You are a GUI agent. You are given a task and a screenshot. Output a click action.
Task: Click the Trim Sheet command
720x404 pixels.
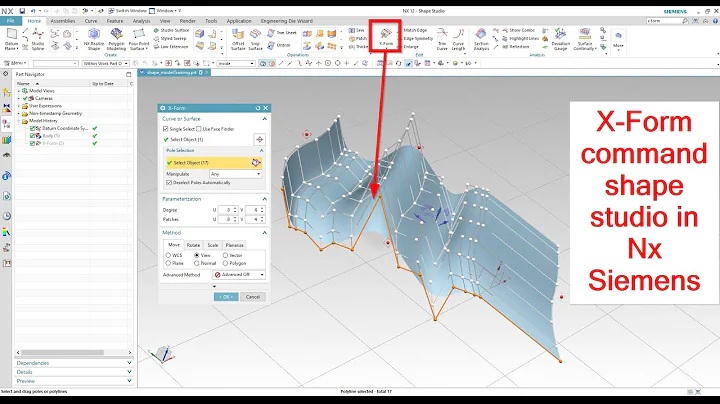click(282, 33)
